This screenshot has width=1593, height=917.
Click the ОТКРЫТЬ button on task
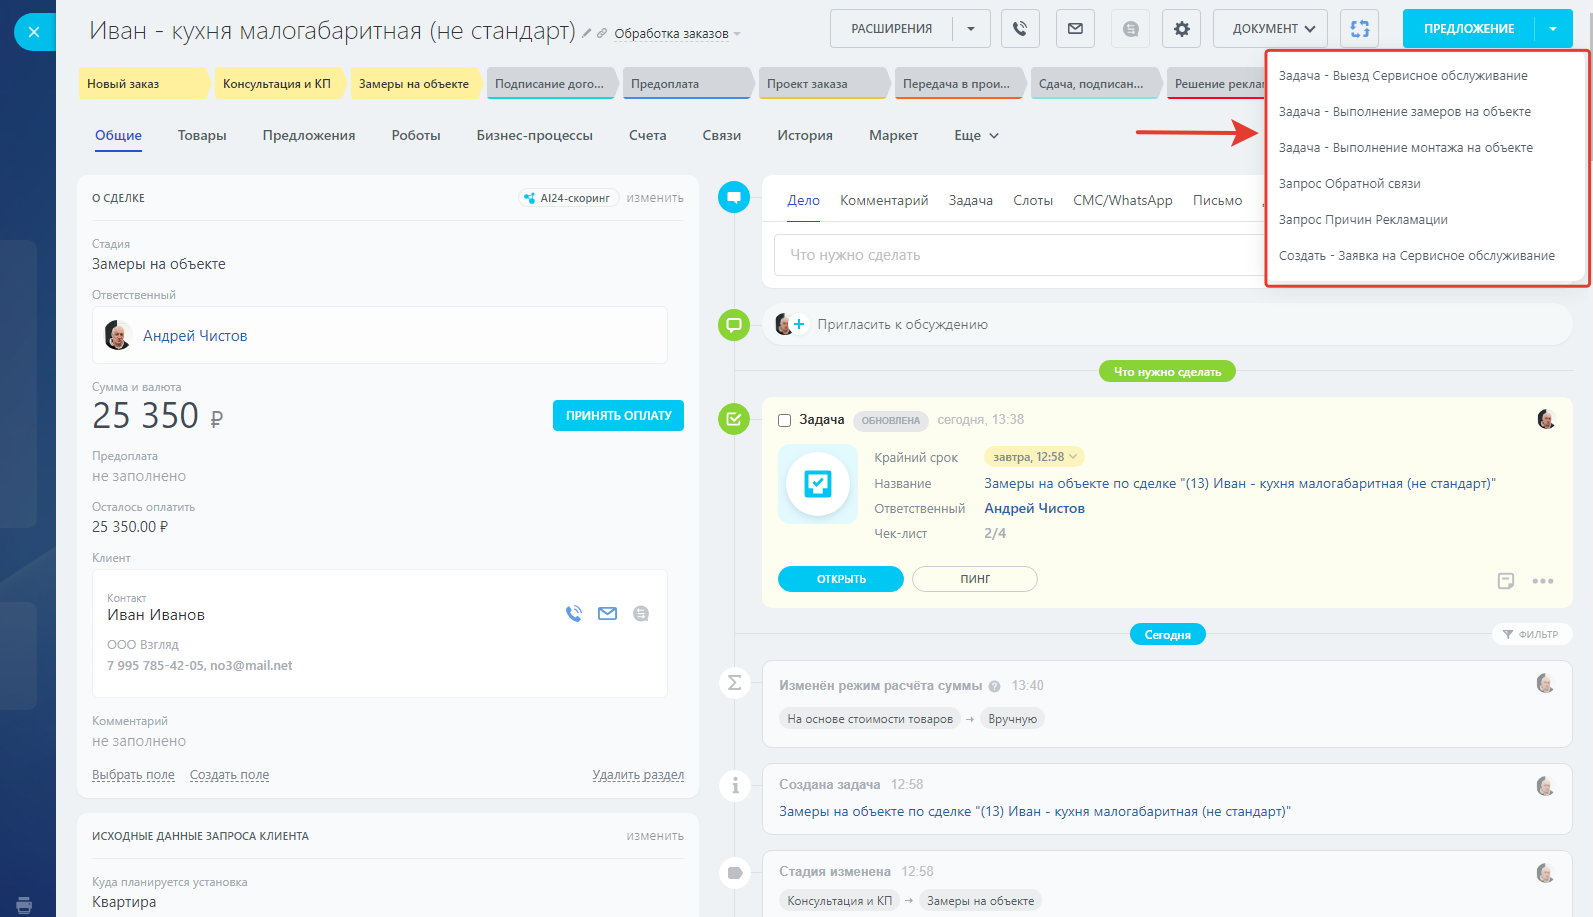(841, 579)
